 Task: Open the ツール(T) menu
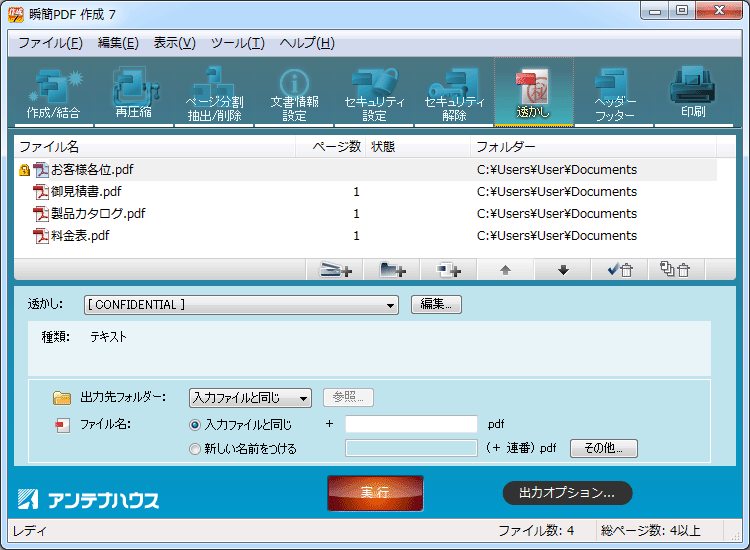pos(237,43)
